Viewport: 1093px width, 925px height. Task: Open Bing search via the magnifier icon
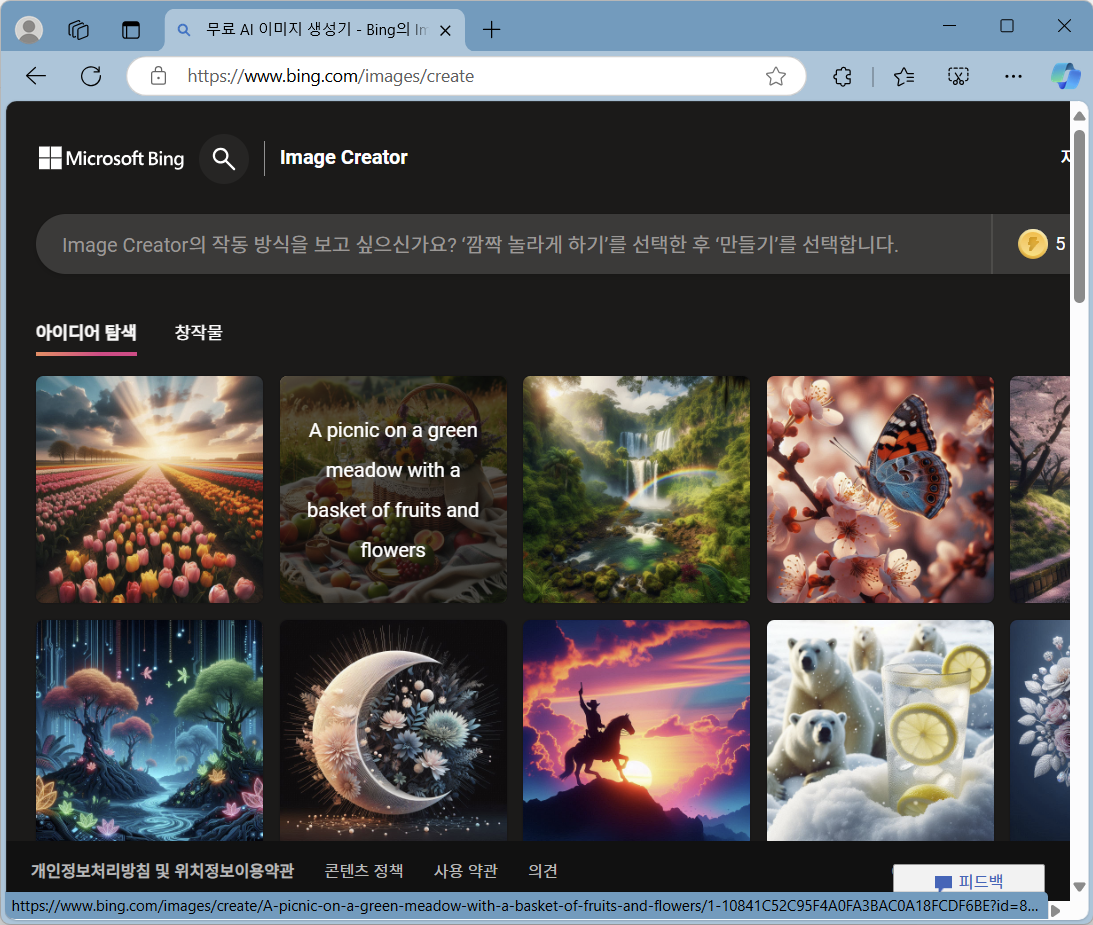224,158
